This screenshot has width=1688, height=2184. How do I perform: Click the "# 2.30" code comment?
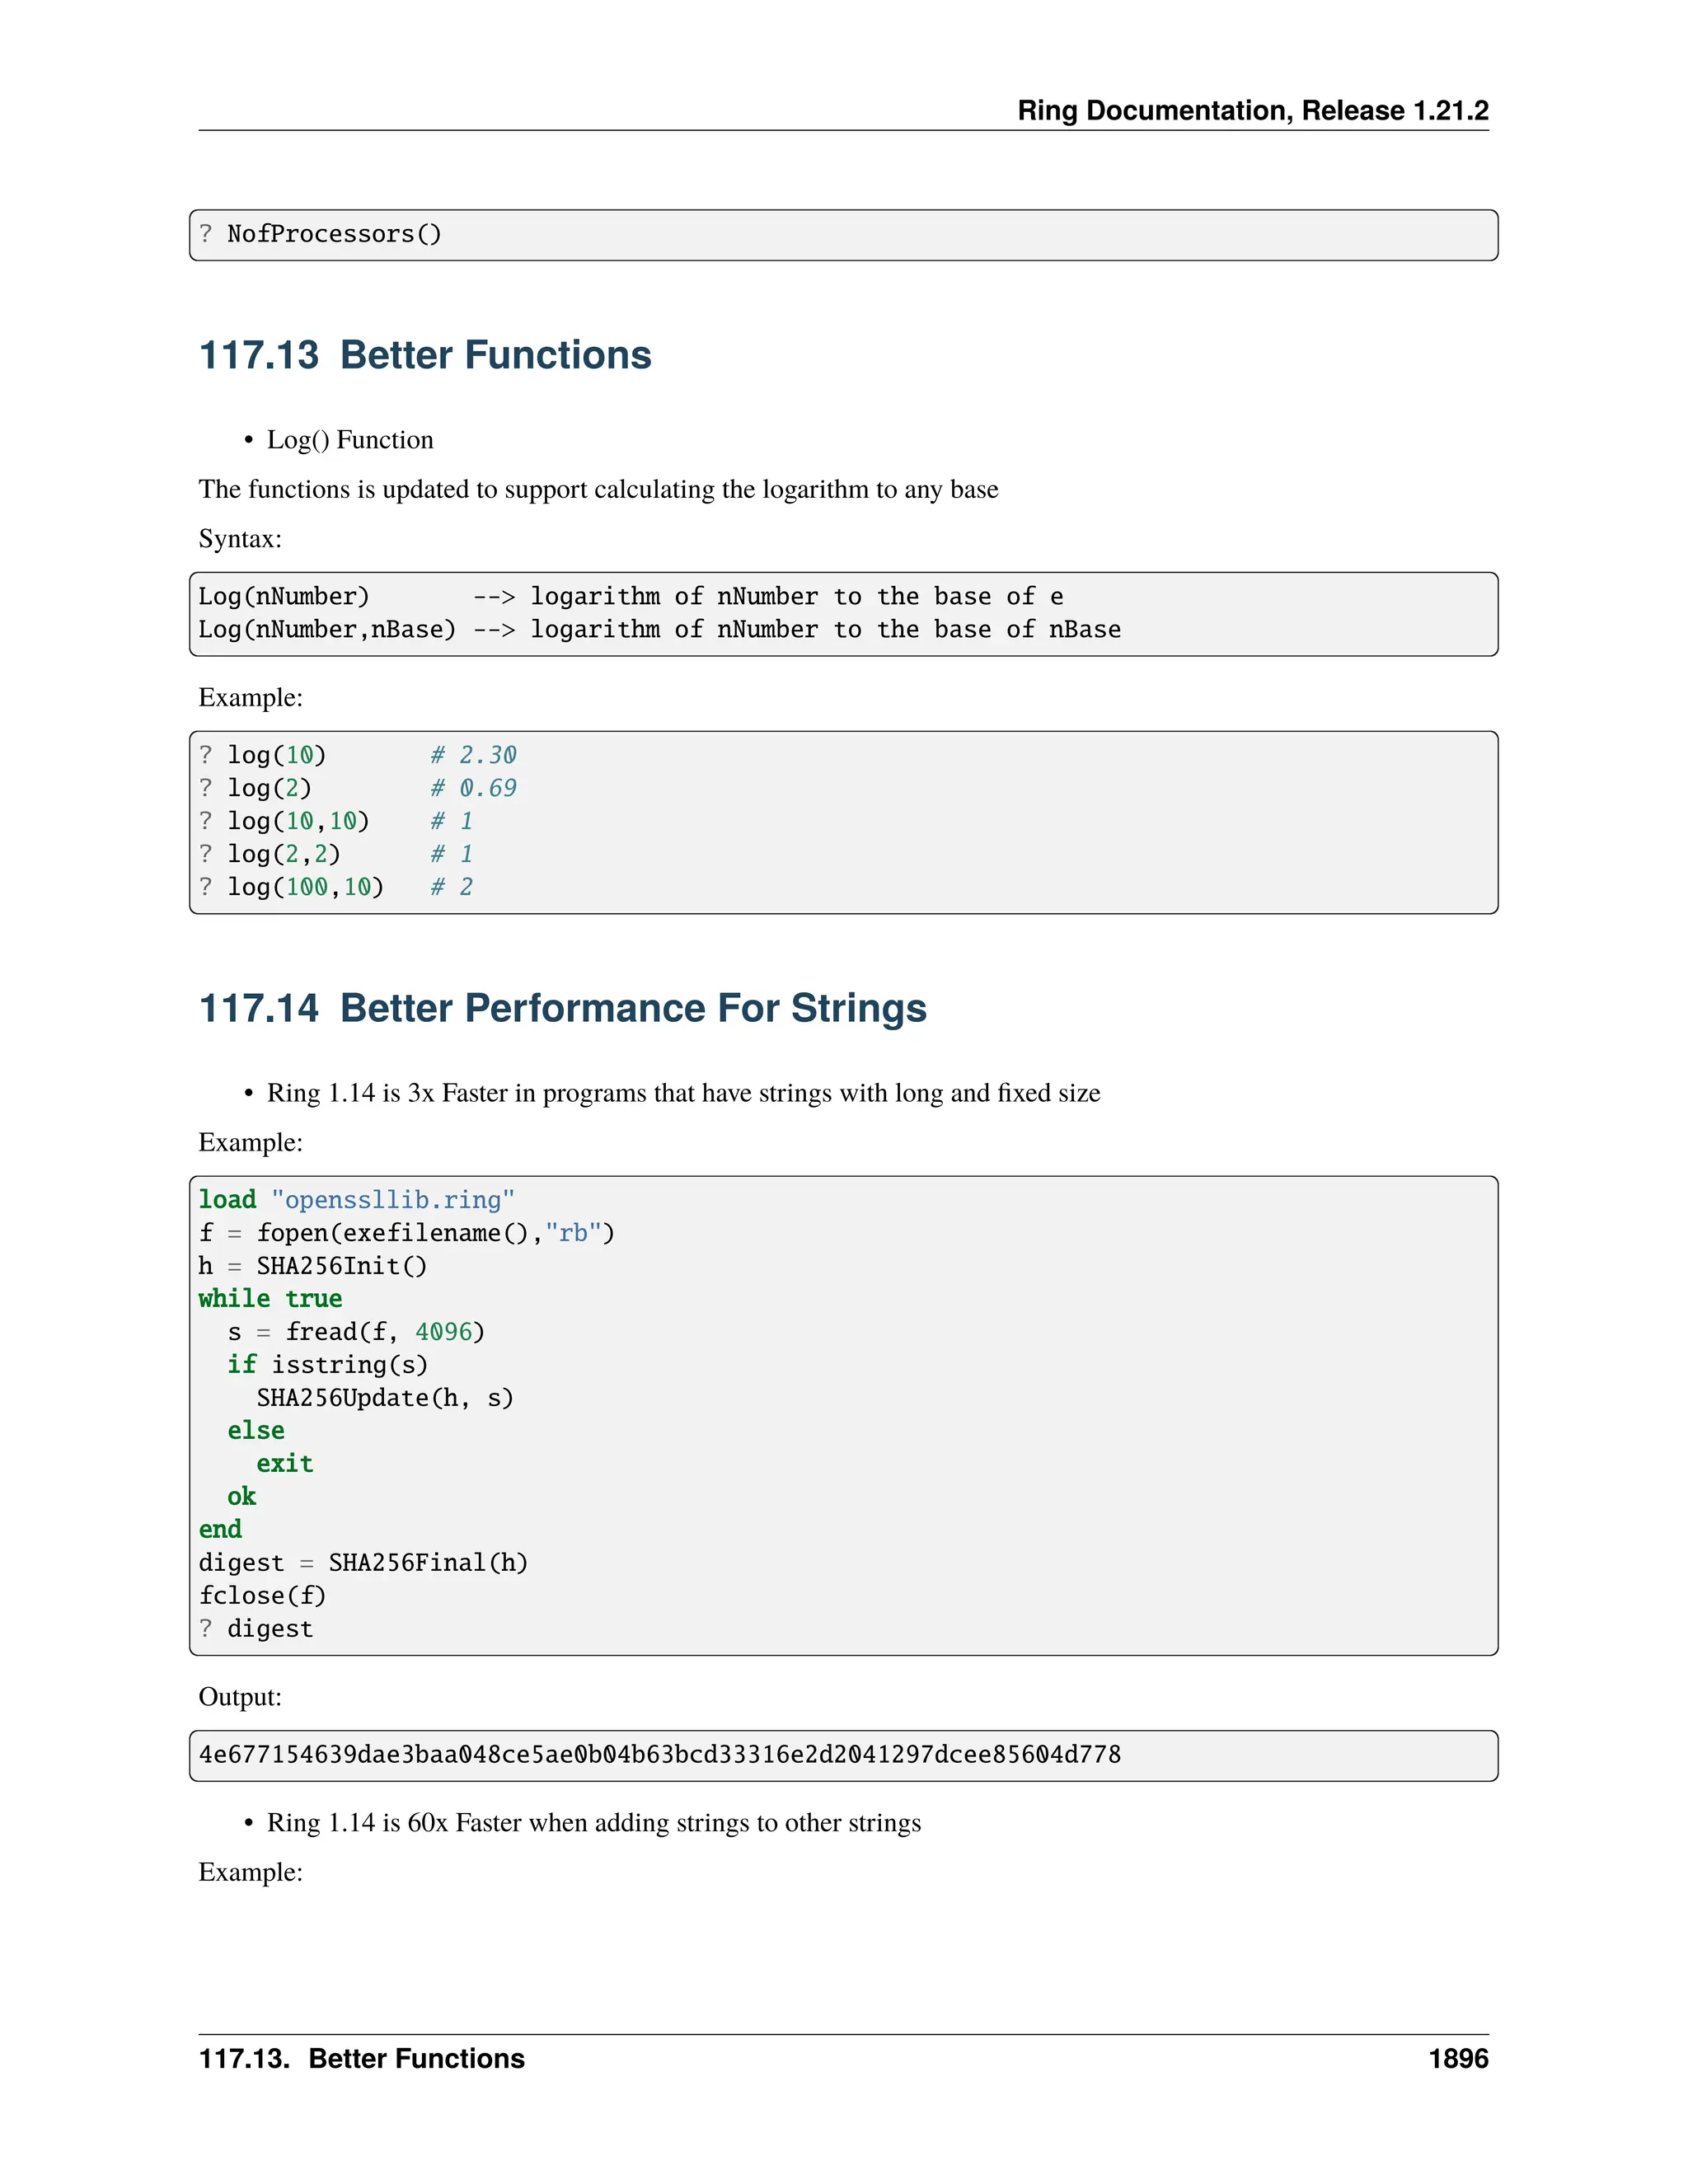click(x=474, y=755)
